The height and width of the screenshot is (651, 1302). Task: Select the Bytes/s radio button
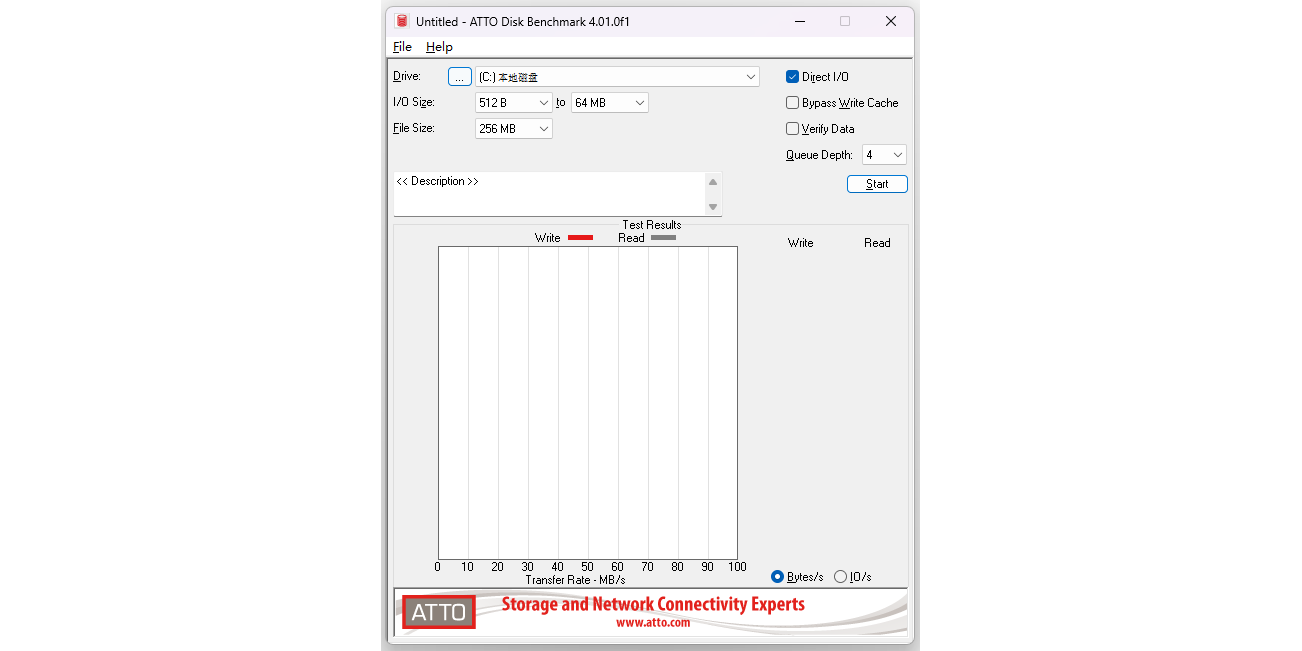coord(777,577)
